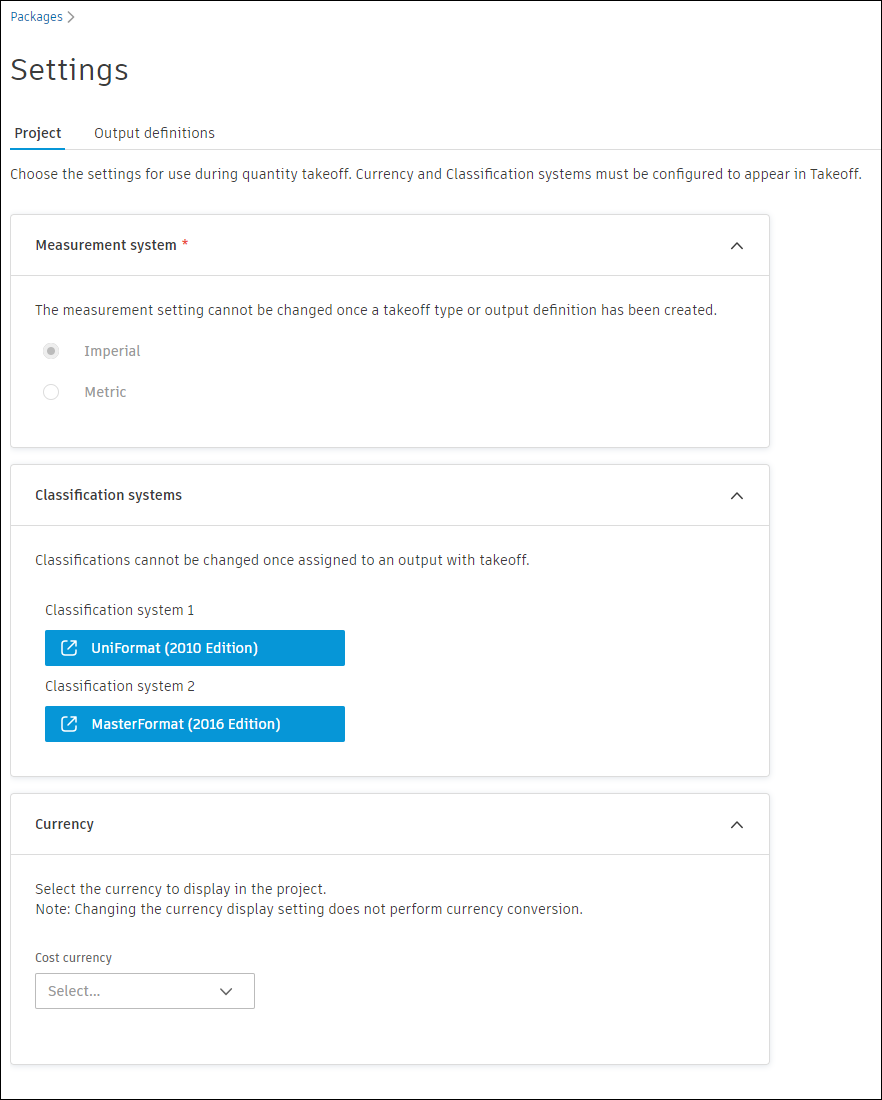Open UniFormat (2010 Edition) classification button

click(x=195, y=648)
